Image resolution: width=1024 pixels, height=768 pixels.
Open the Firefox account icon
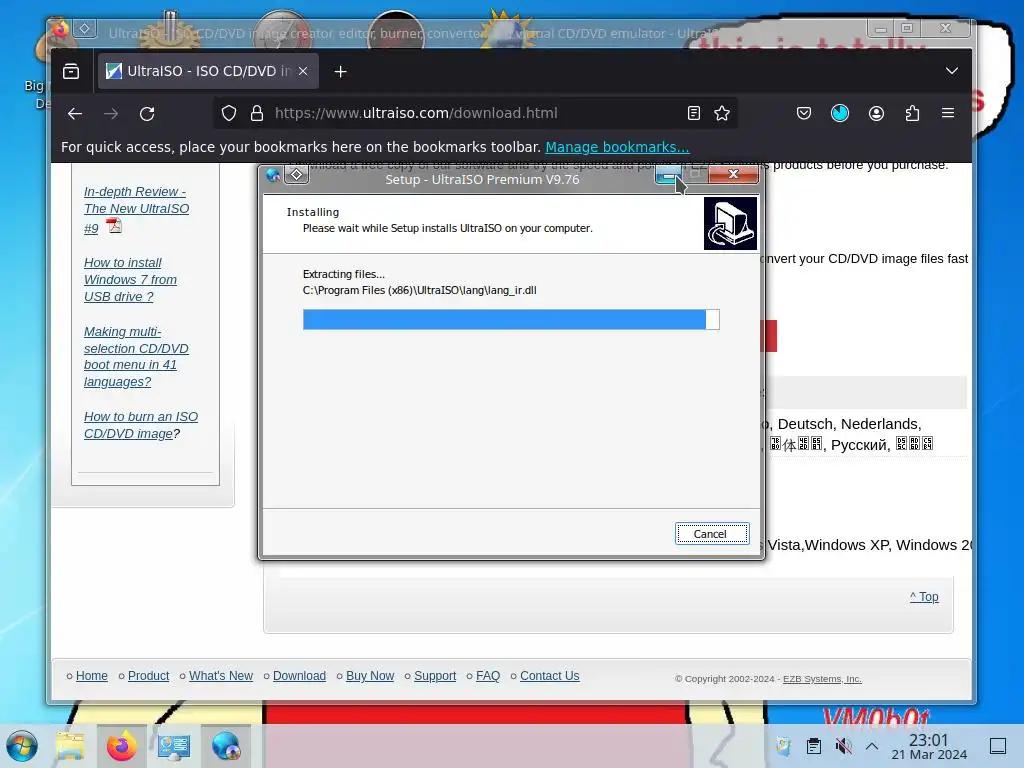coord(876,114)
